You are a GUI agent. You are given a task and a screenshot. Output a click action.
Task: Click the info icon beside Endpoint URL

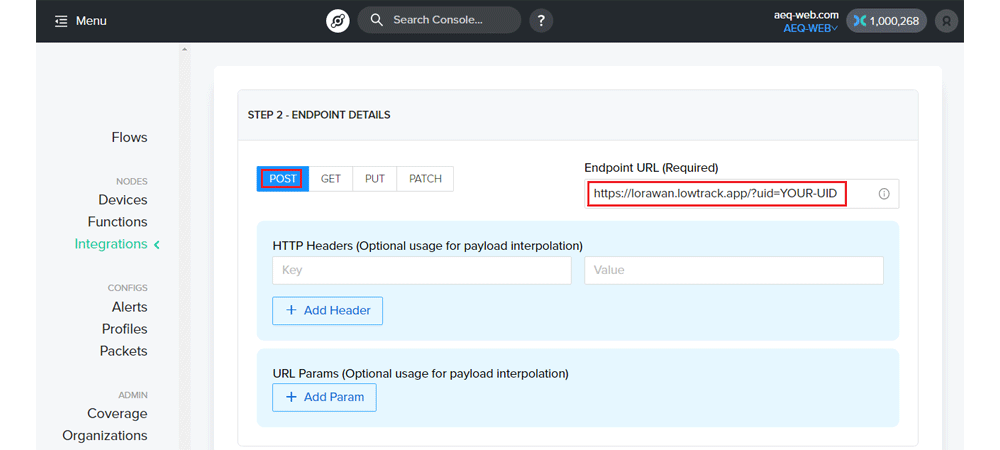point(884,194)
